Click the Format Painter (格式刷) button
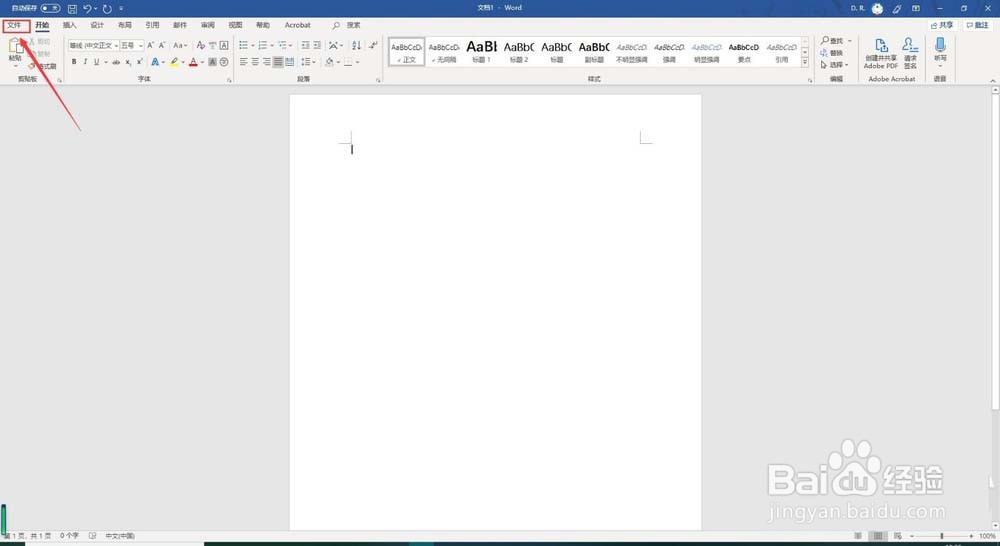Viewport: 1000px width, 546px height. [x=43, y=66]
